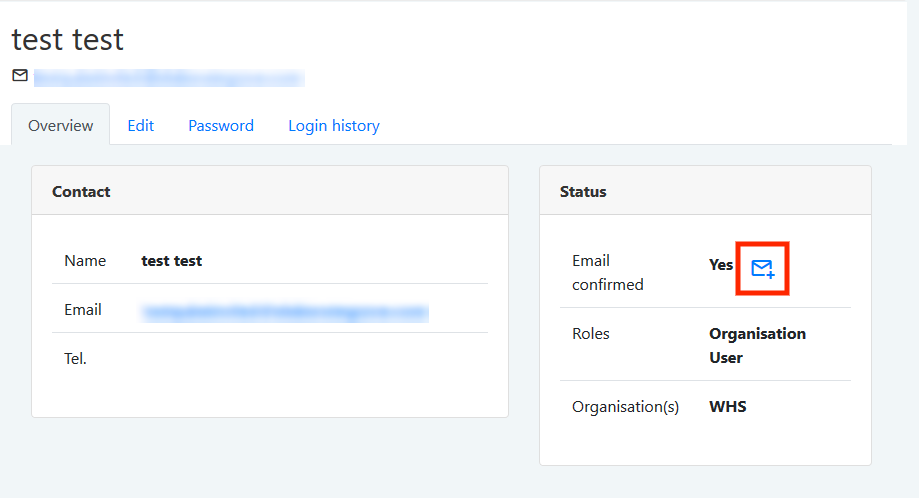Click the 'WHS' organisation value
The width and height of the screenshot is (919, 498).
click(727, 407)
